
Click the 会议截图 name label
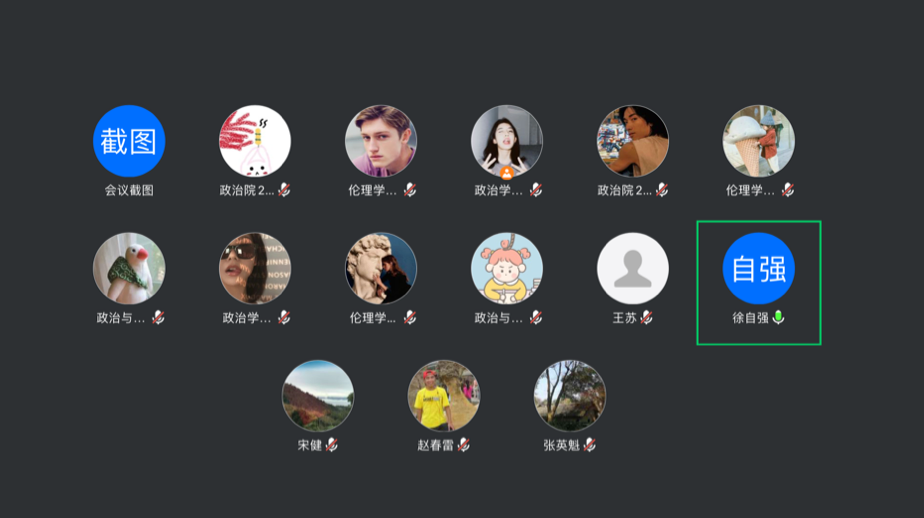click(129, 190)
